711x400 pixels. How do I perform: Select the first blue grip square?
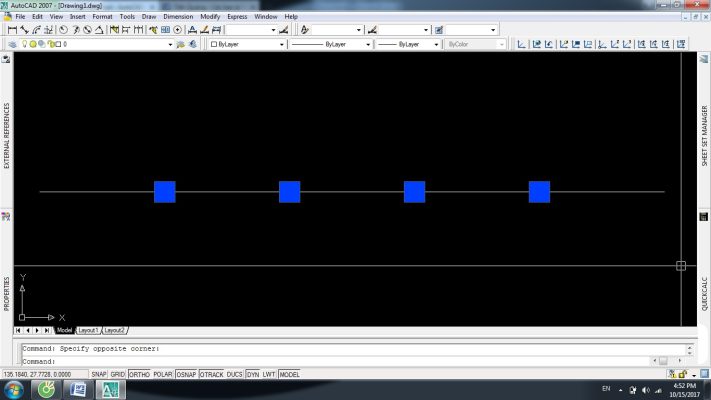coord(165,191)
